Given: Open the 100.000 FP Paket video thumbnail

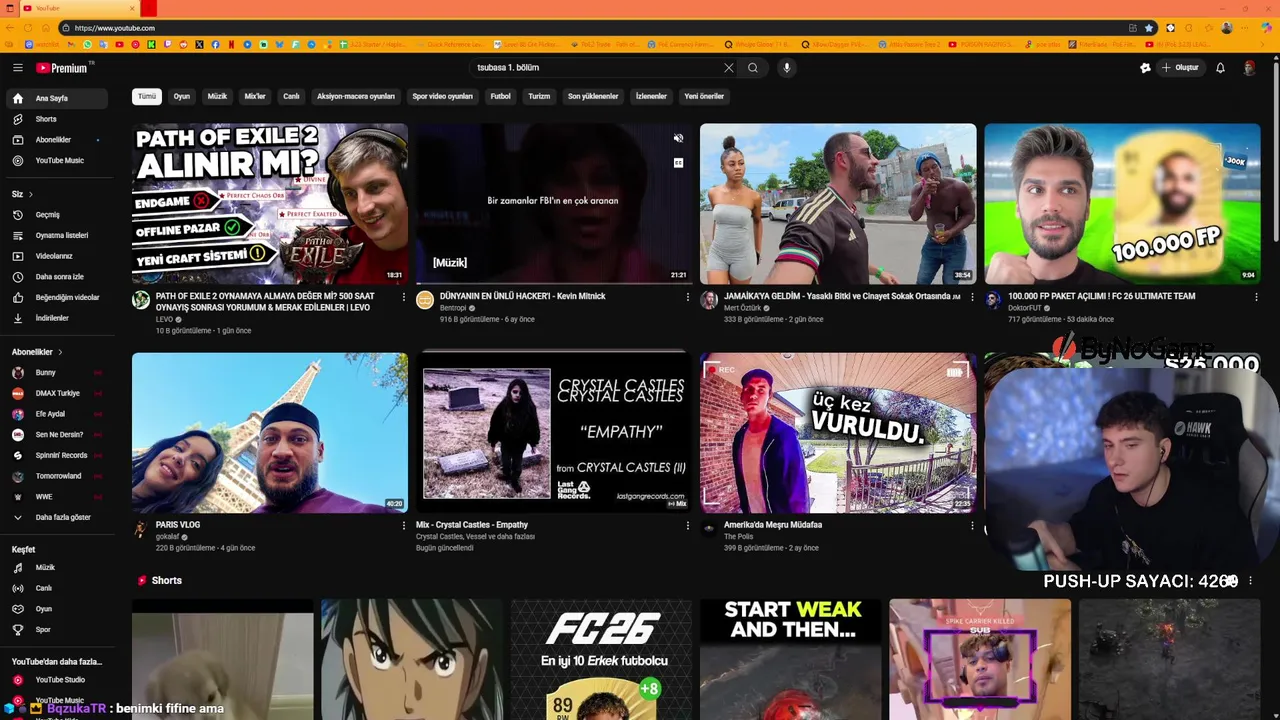Looking at the screenshot, I should coord(1122,204).
